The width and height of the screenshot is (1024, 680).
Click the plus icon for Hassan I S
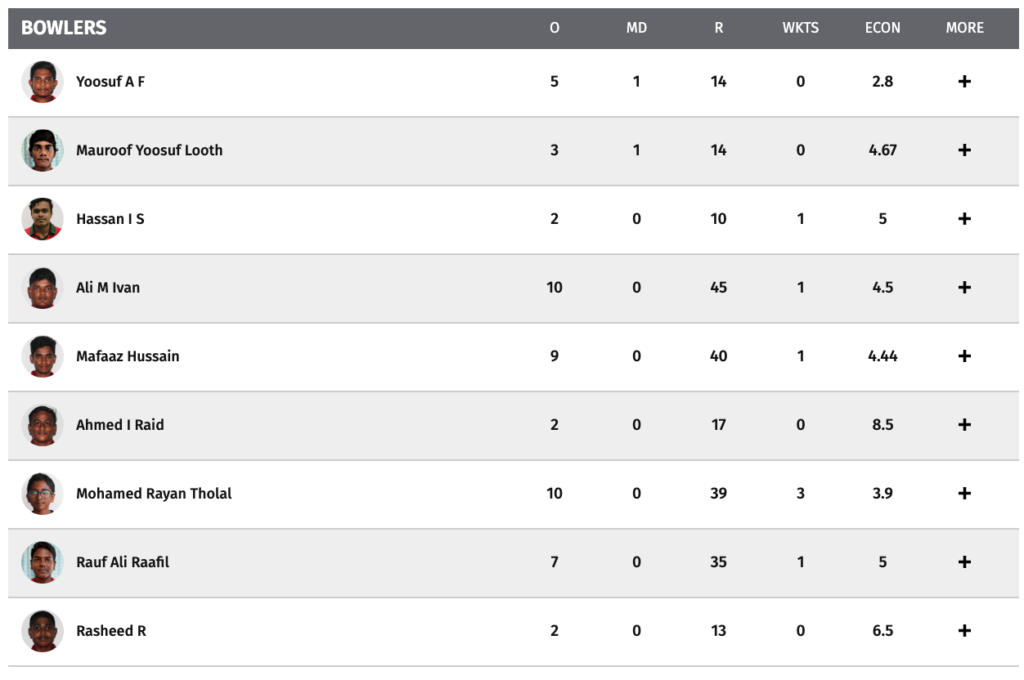click(x=964, y=219)
